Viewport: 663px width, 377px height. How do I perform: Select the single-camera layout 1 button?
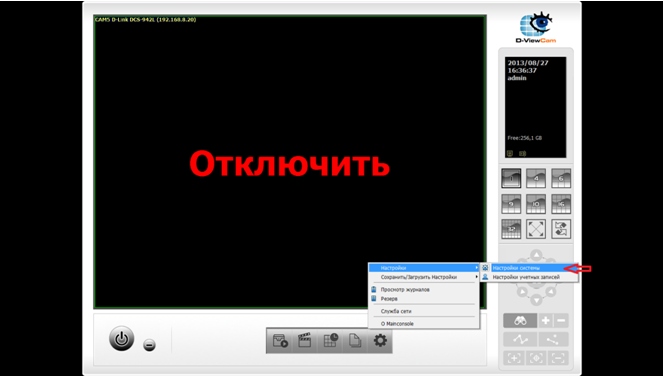click(511, 178)
